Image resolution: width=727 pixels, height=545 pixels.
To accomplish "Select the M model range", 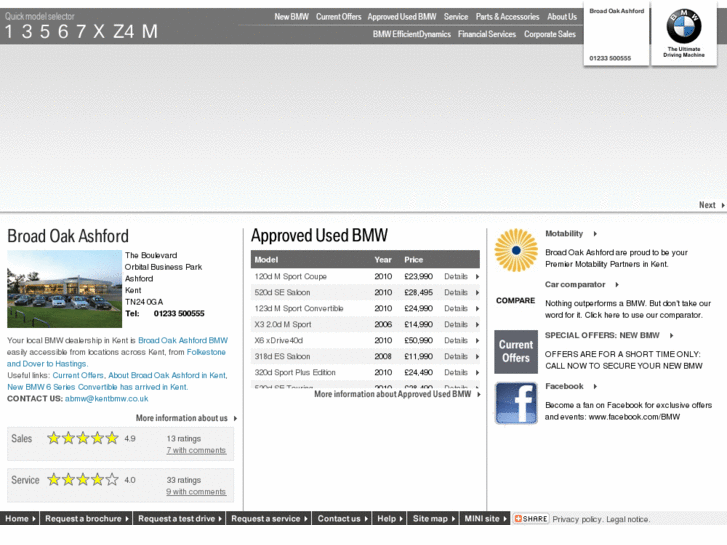I will tap(150, 32).
